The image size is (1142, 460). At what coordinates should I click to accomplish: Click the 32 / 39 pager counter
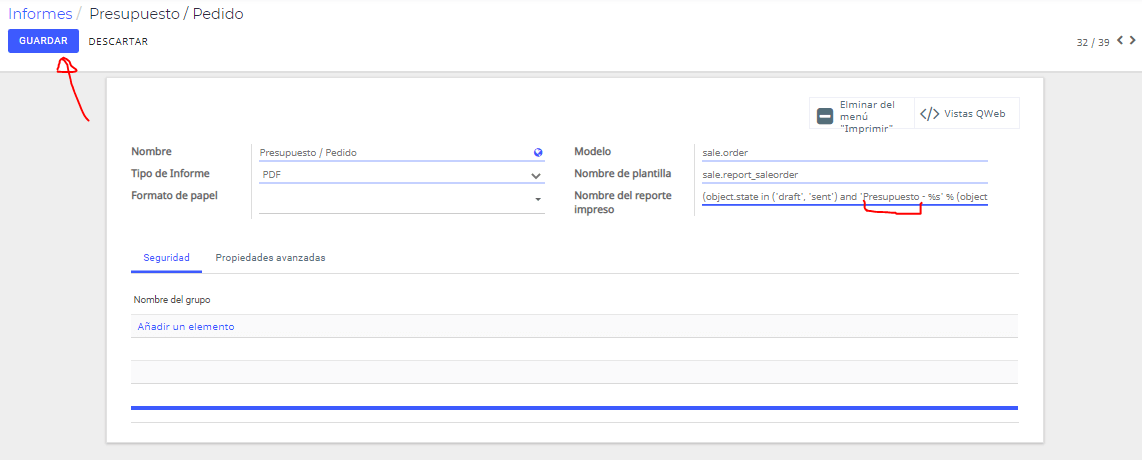coord(1092,42)
